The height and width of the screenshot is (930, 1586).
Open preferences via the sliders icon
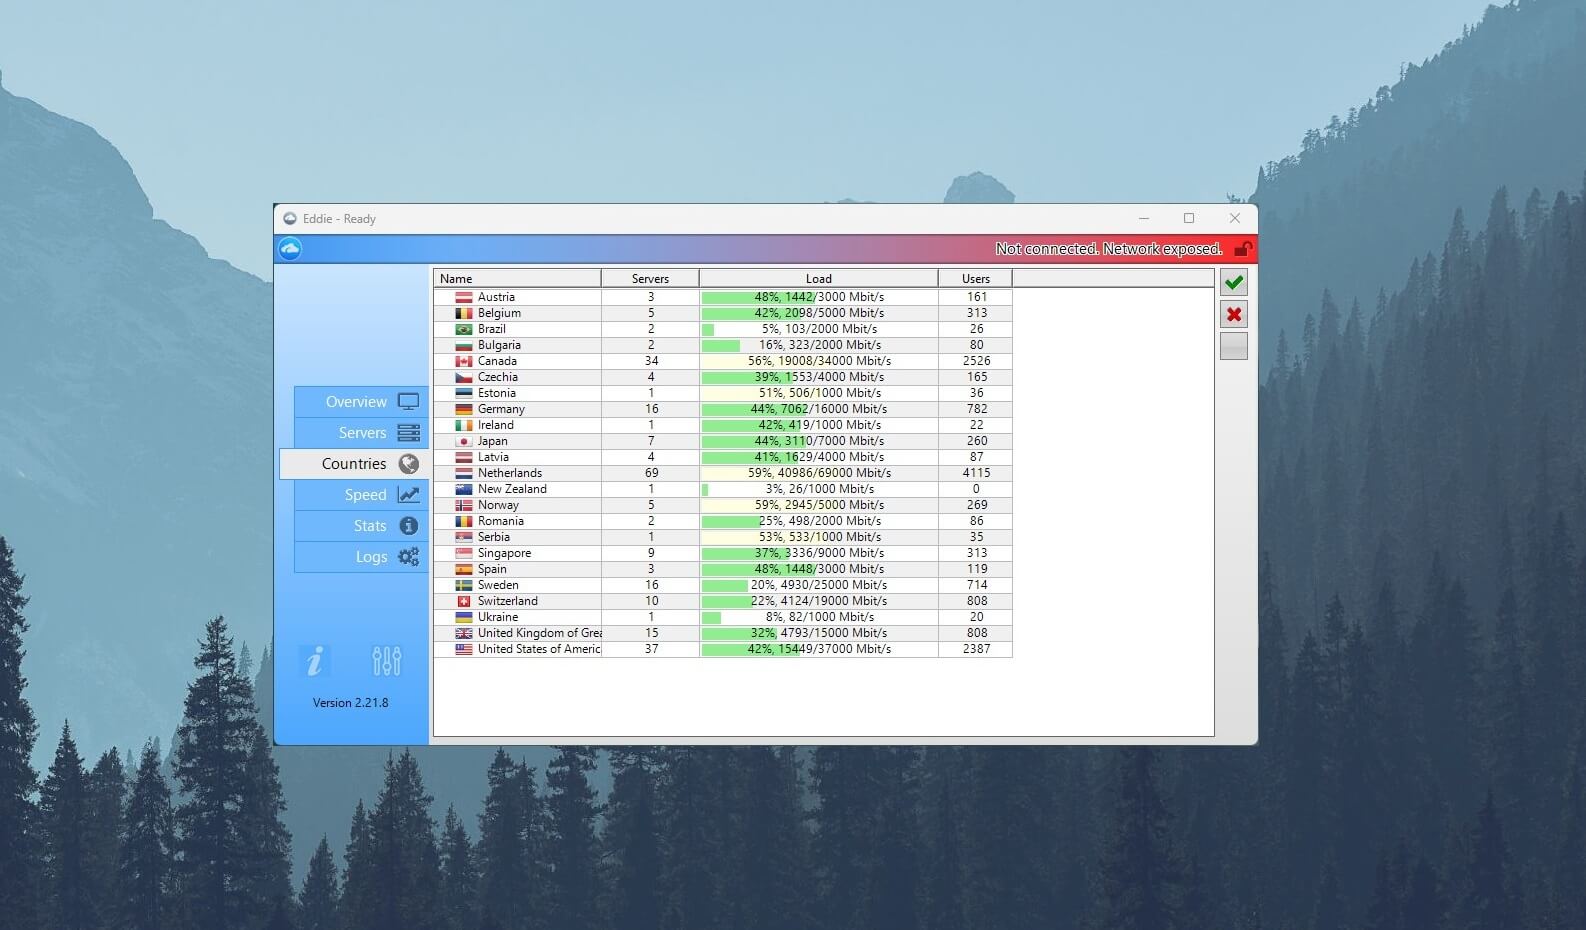tap(386, 660)
